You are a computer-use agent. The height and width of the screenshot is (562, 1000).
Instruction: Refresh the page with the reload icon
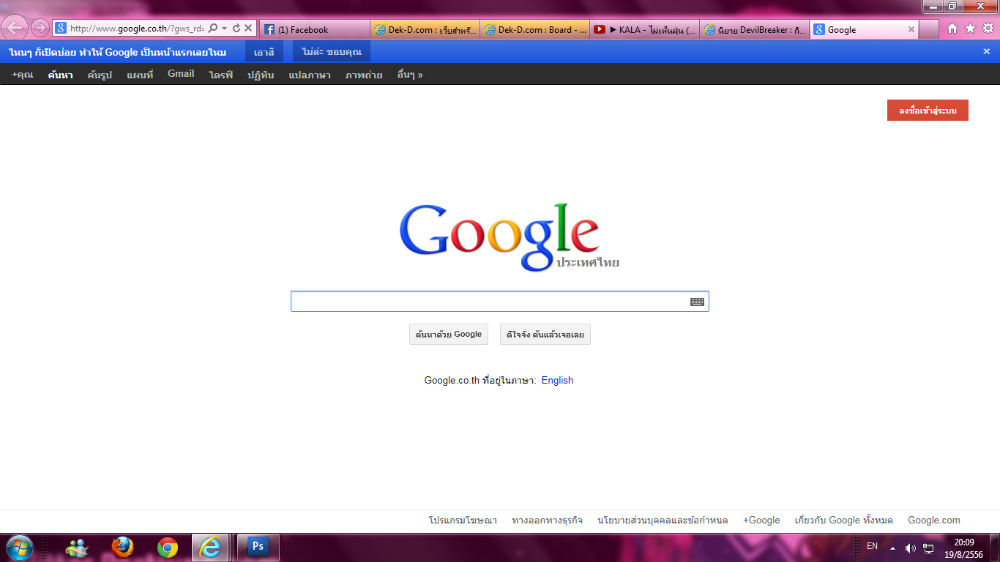(236, 28)
